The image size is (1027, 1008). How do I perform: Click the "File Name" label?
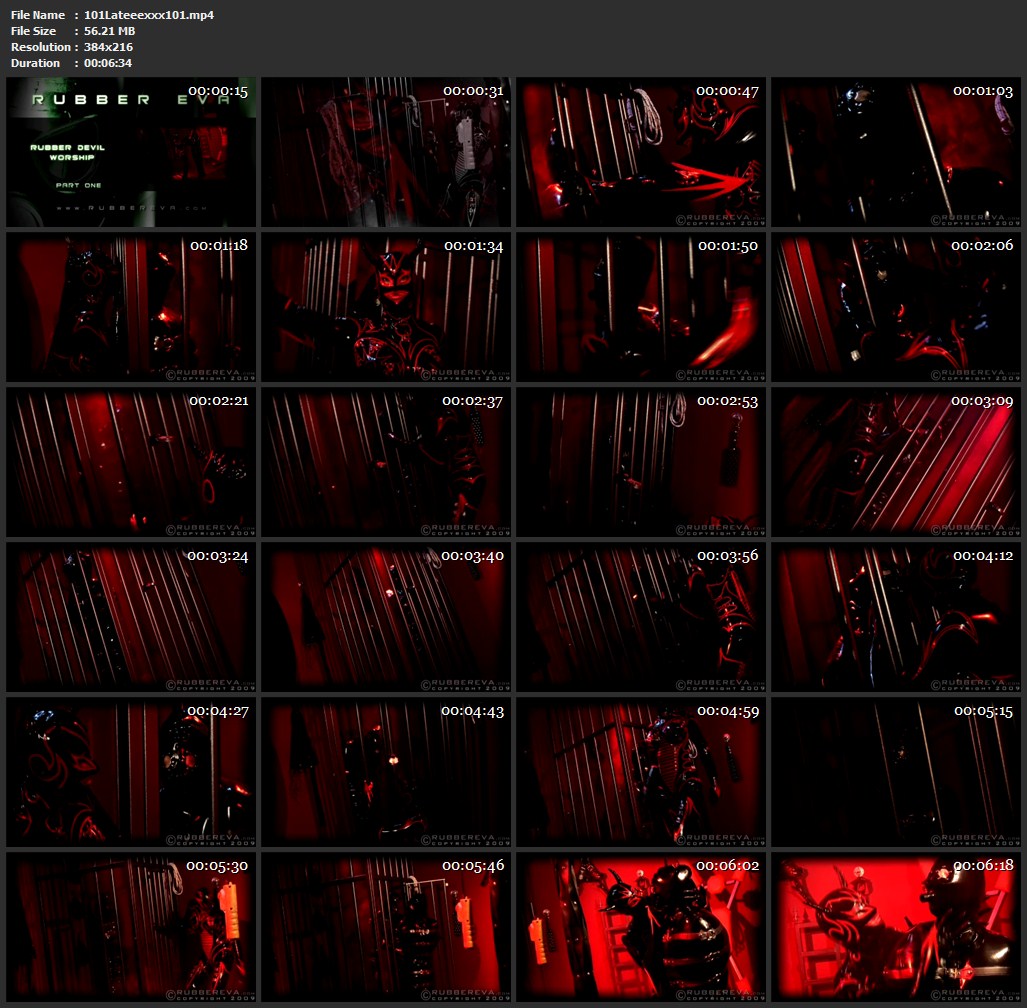tap(38, 14)
